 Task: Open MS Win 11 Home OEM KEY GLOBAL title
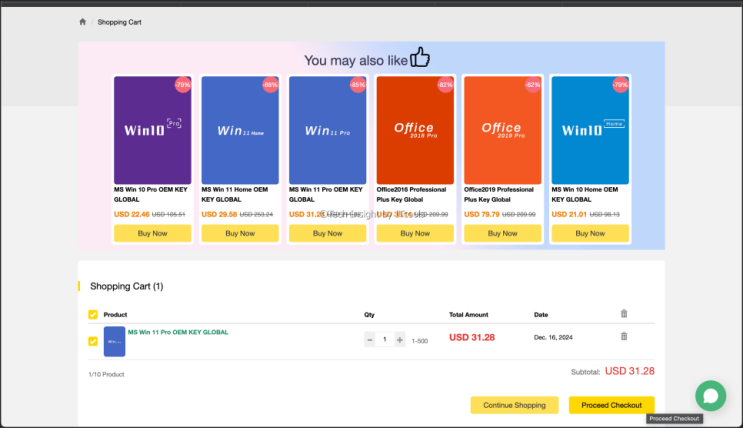click(235, 194)
